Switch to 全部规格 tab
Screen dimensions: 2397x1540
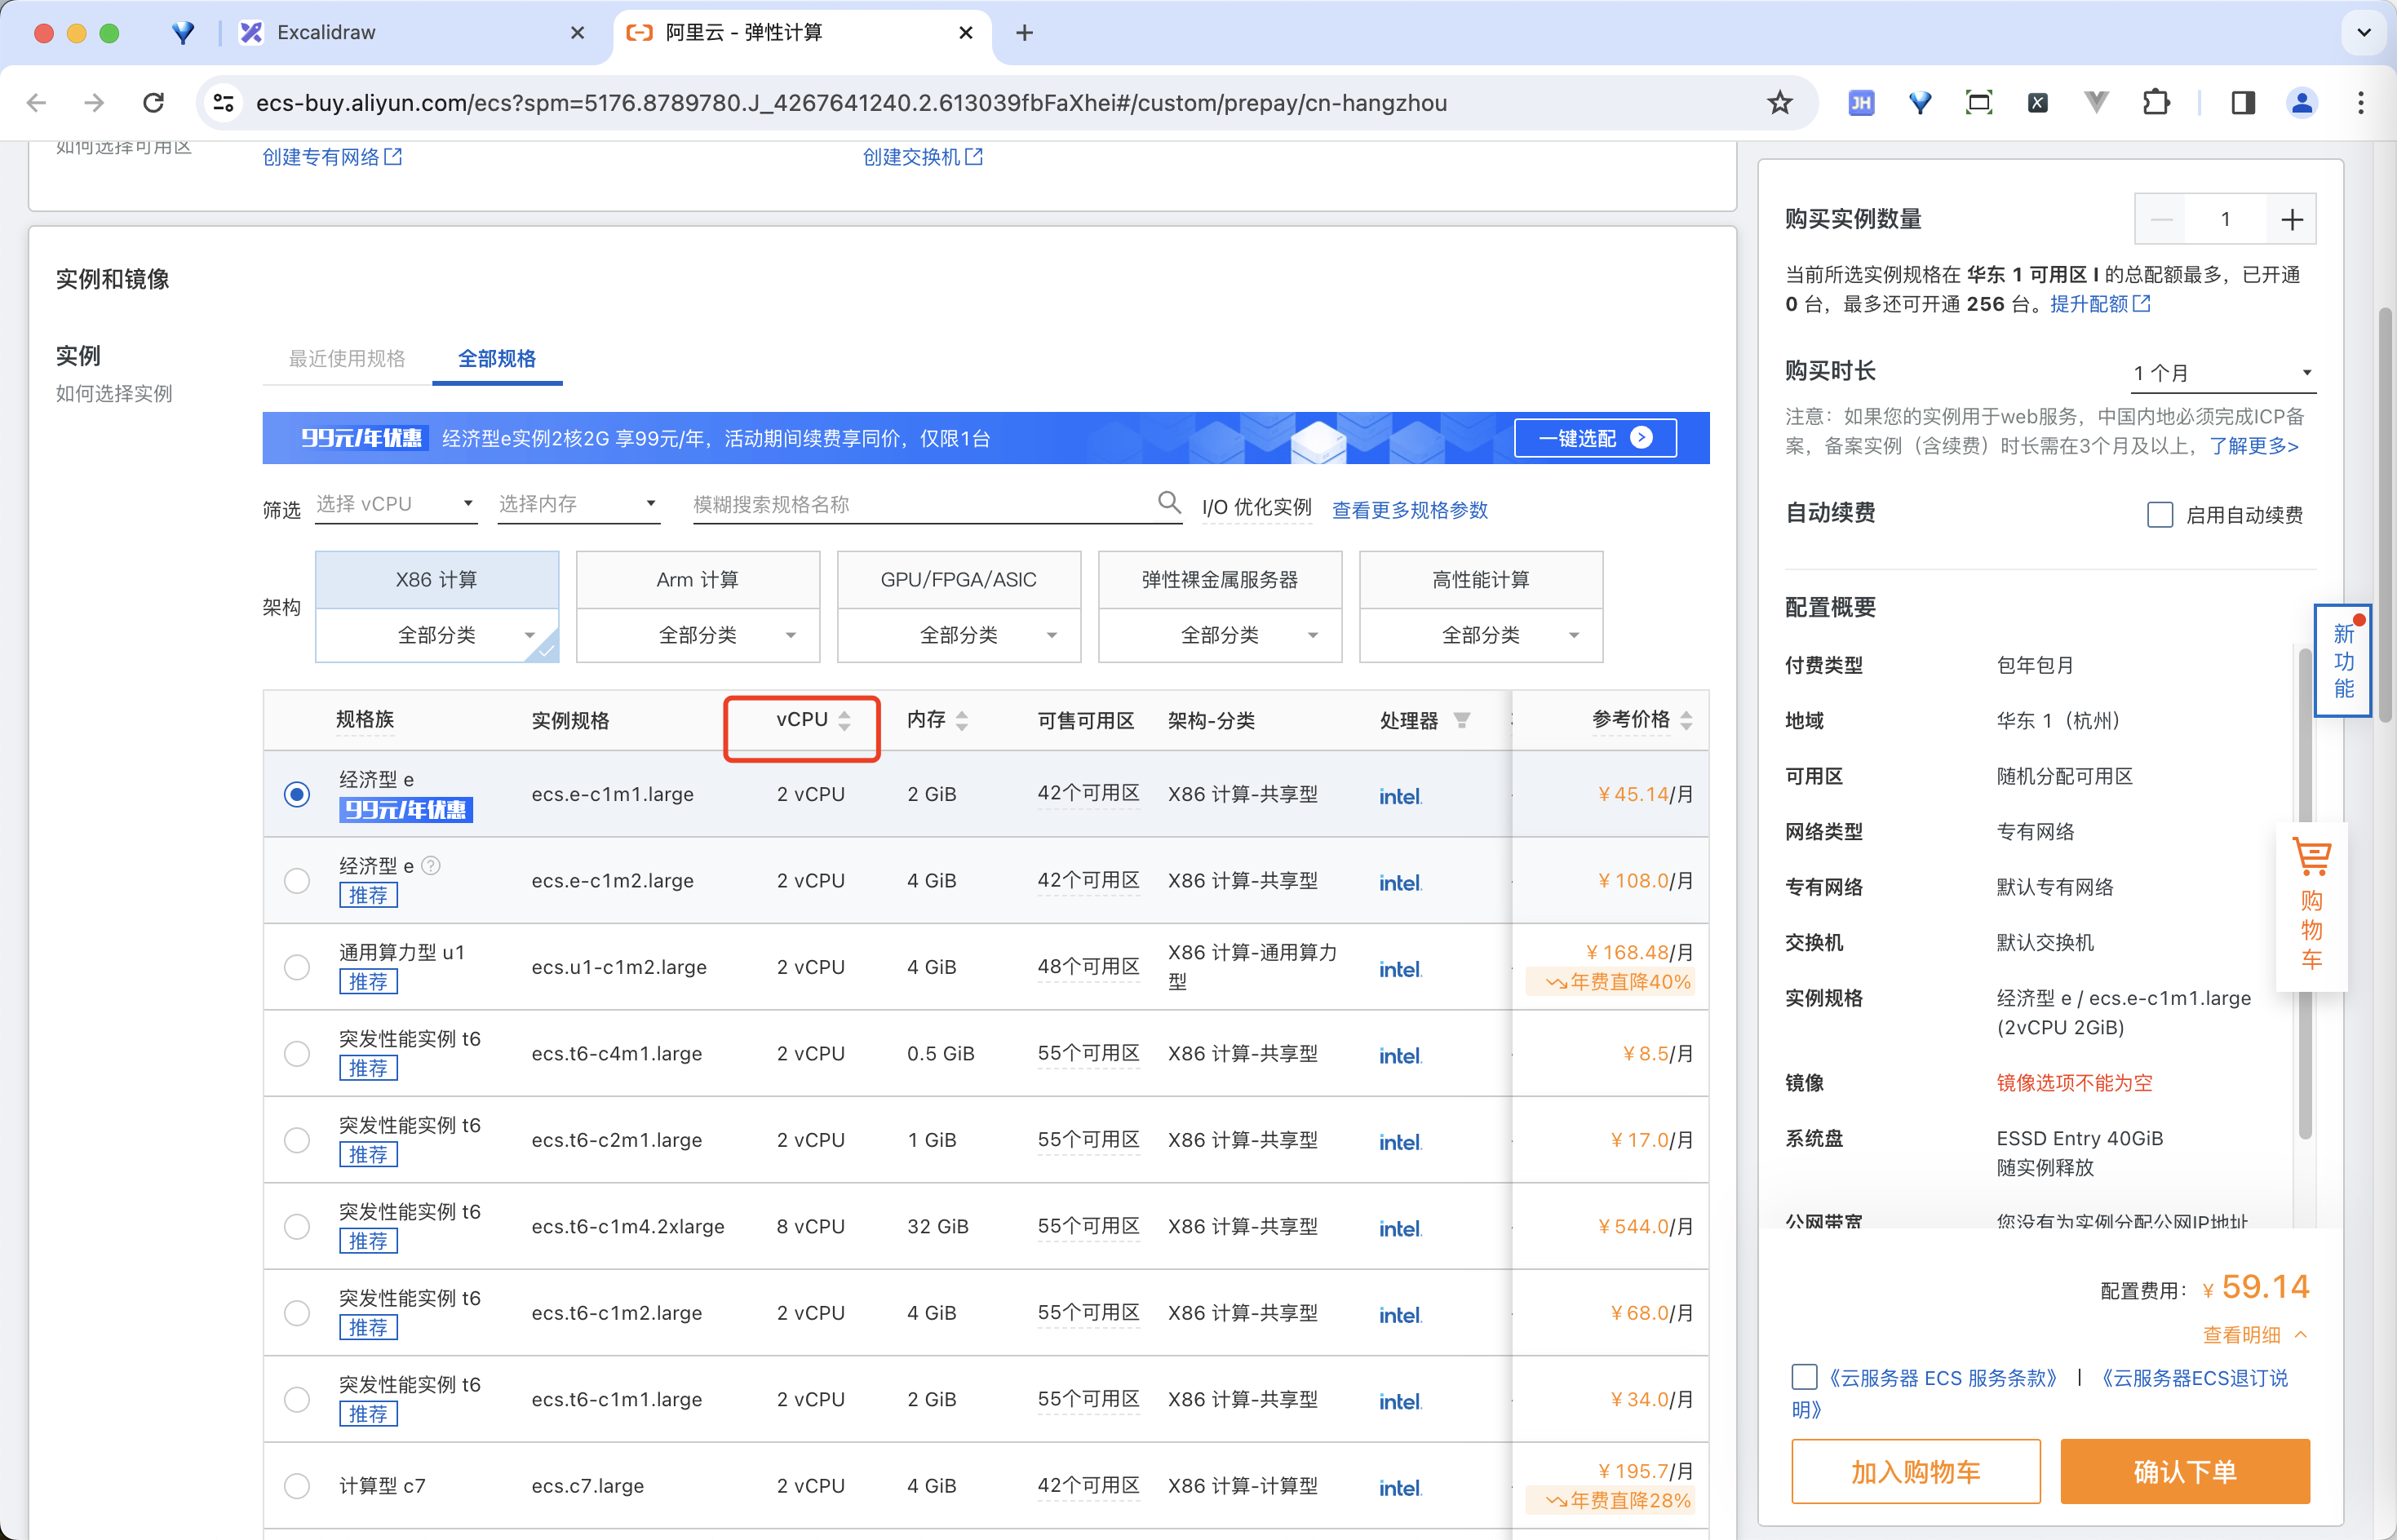pos(497,358)
